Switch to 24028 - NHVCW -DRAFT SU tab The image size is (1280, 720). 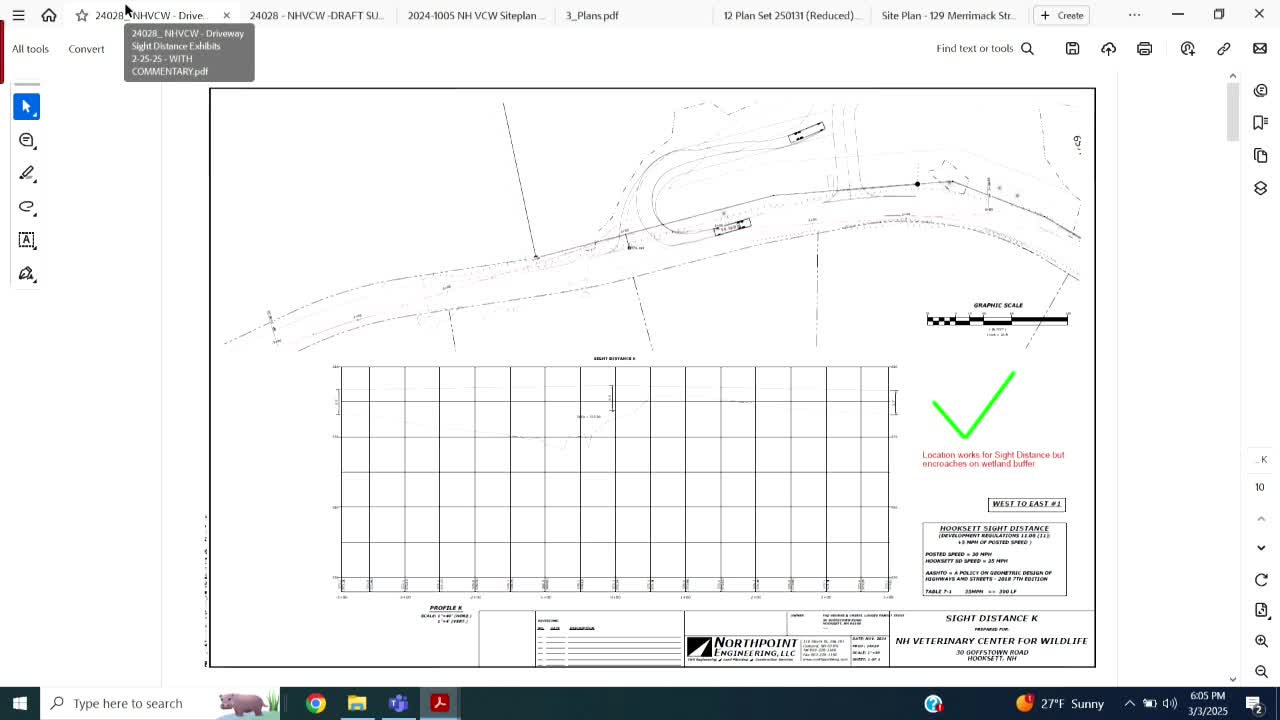point(316,15)
